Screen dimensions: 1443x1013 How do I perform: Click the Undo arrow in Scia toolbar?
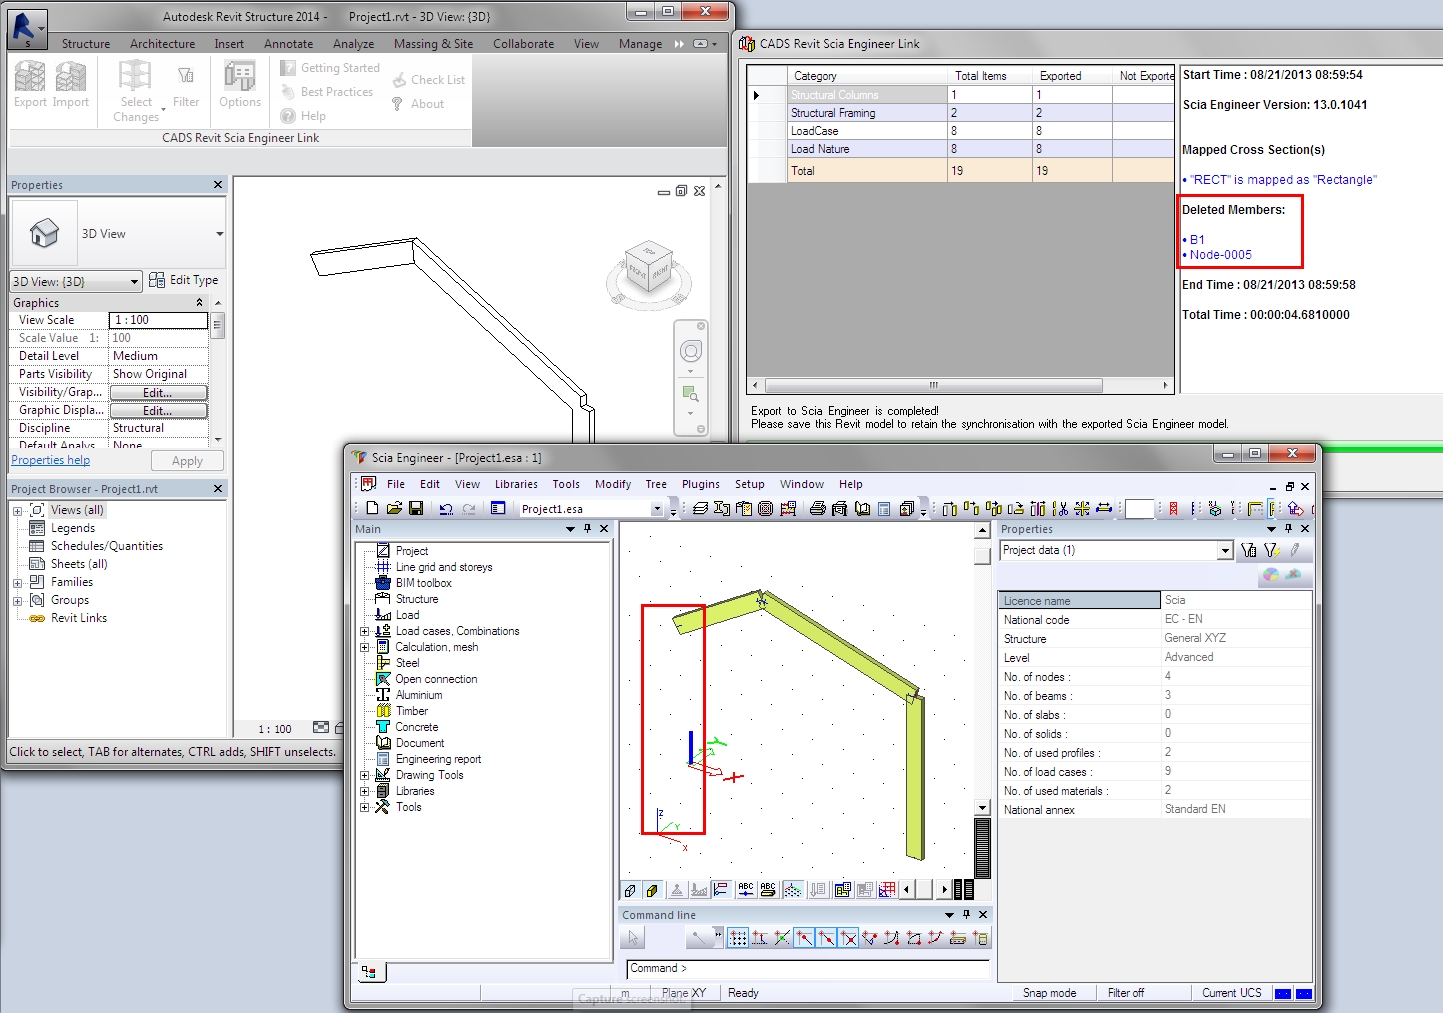point(446,509)
